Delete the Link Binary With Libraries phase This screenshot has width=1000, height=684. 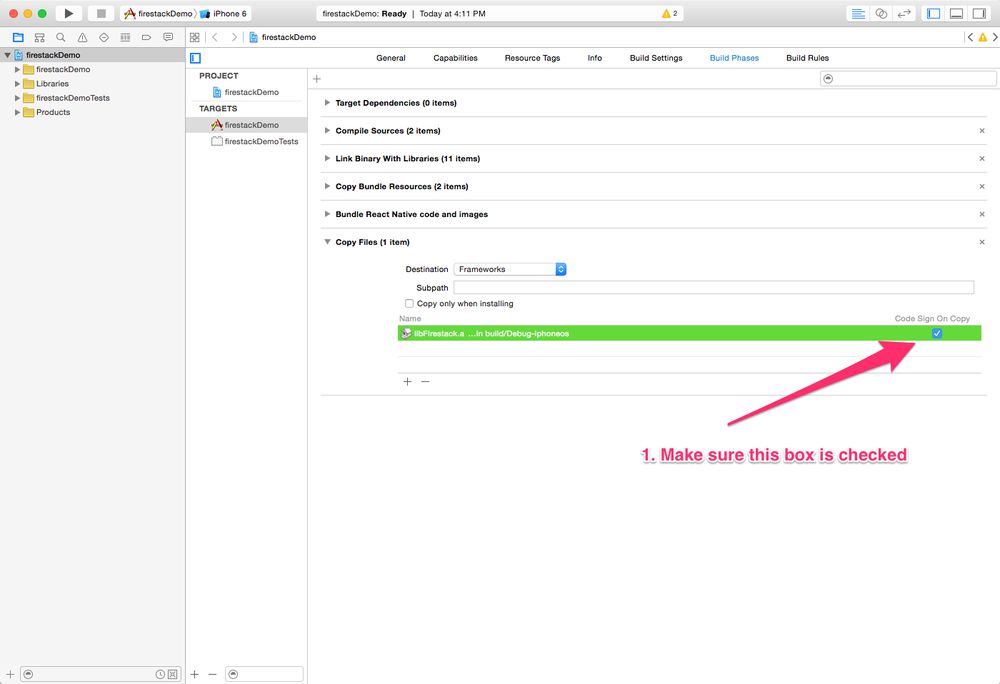tap(982, 159)
